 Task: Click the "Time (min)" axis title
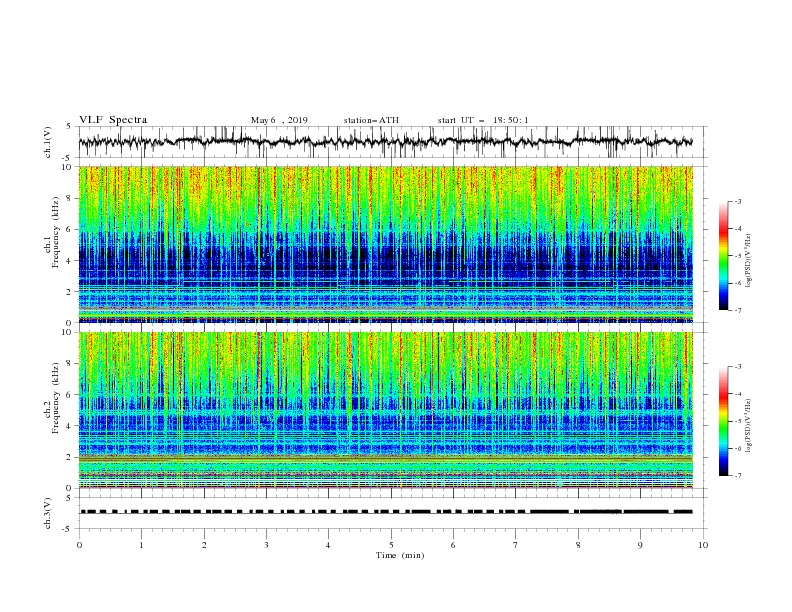pos(400,555)
